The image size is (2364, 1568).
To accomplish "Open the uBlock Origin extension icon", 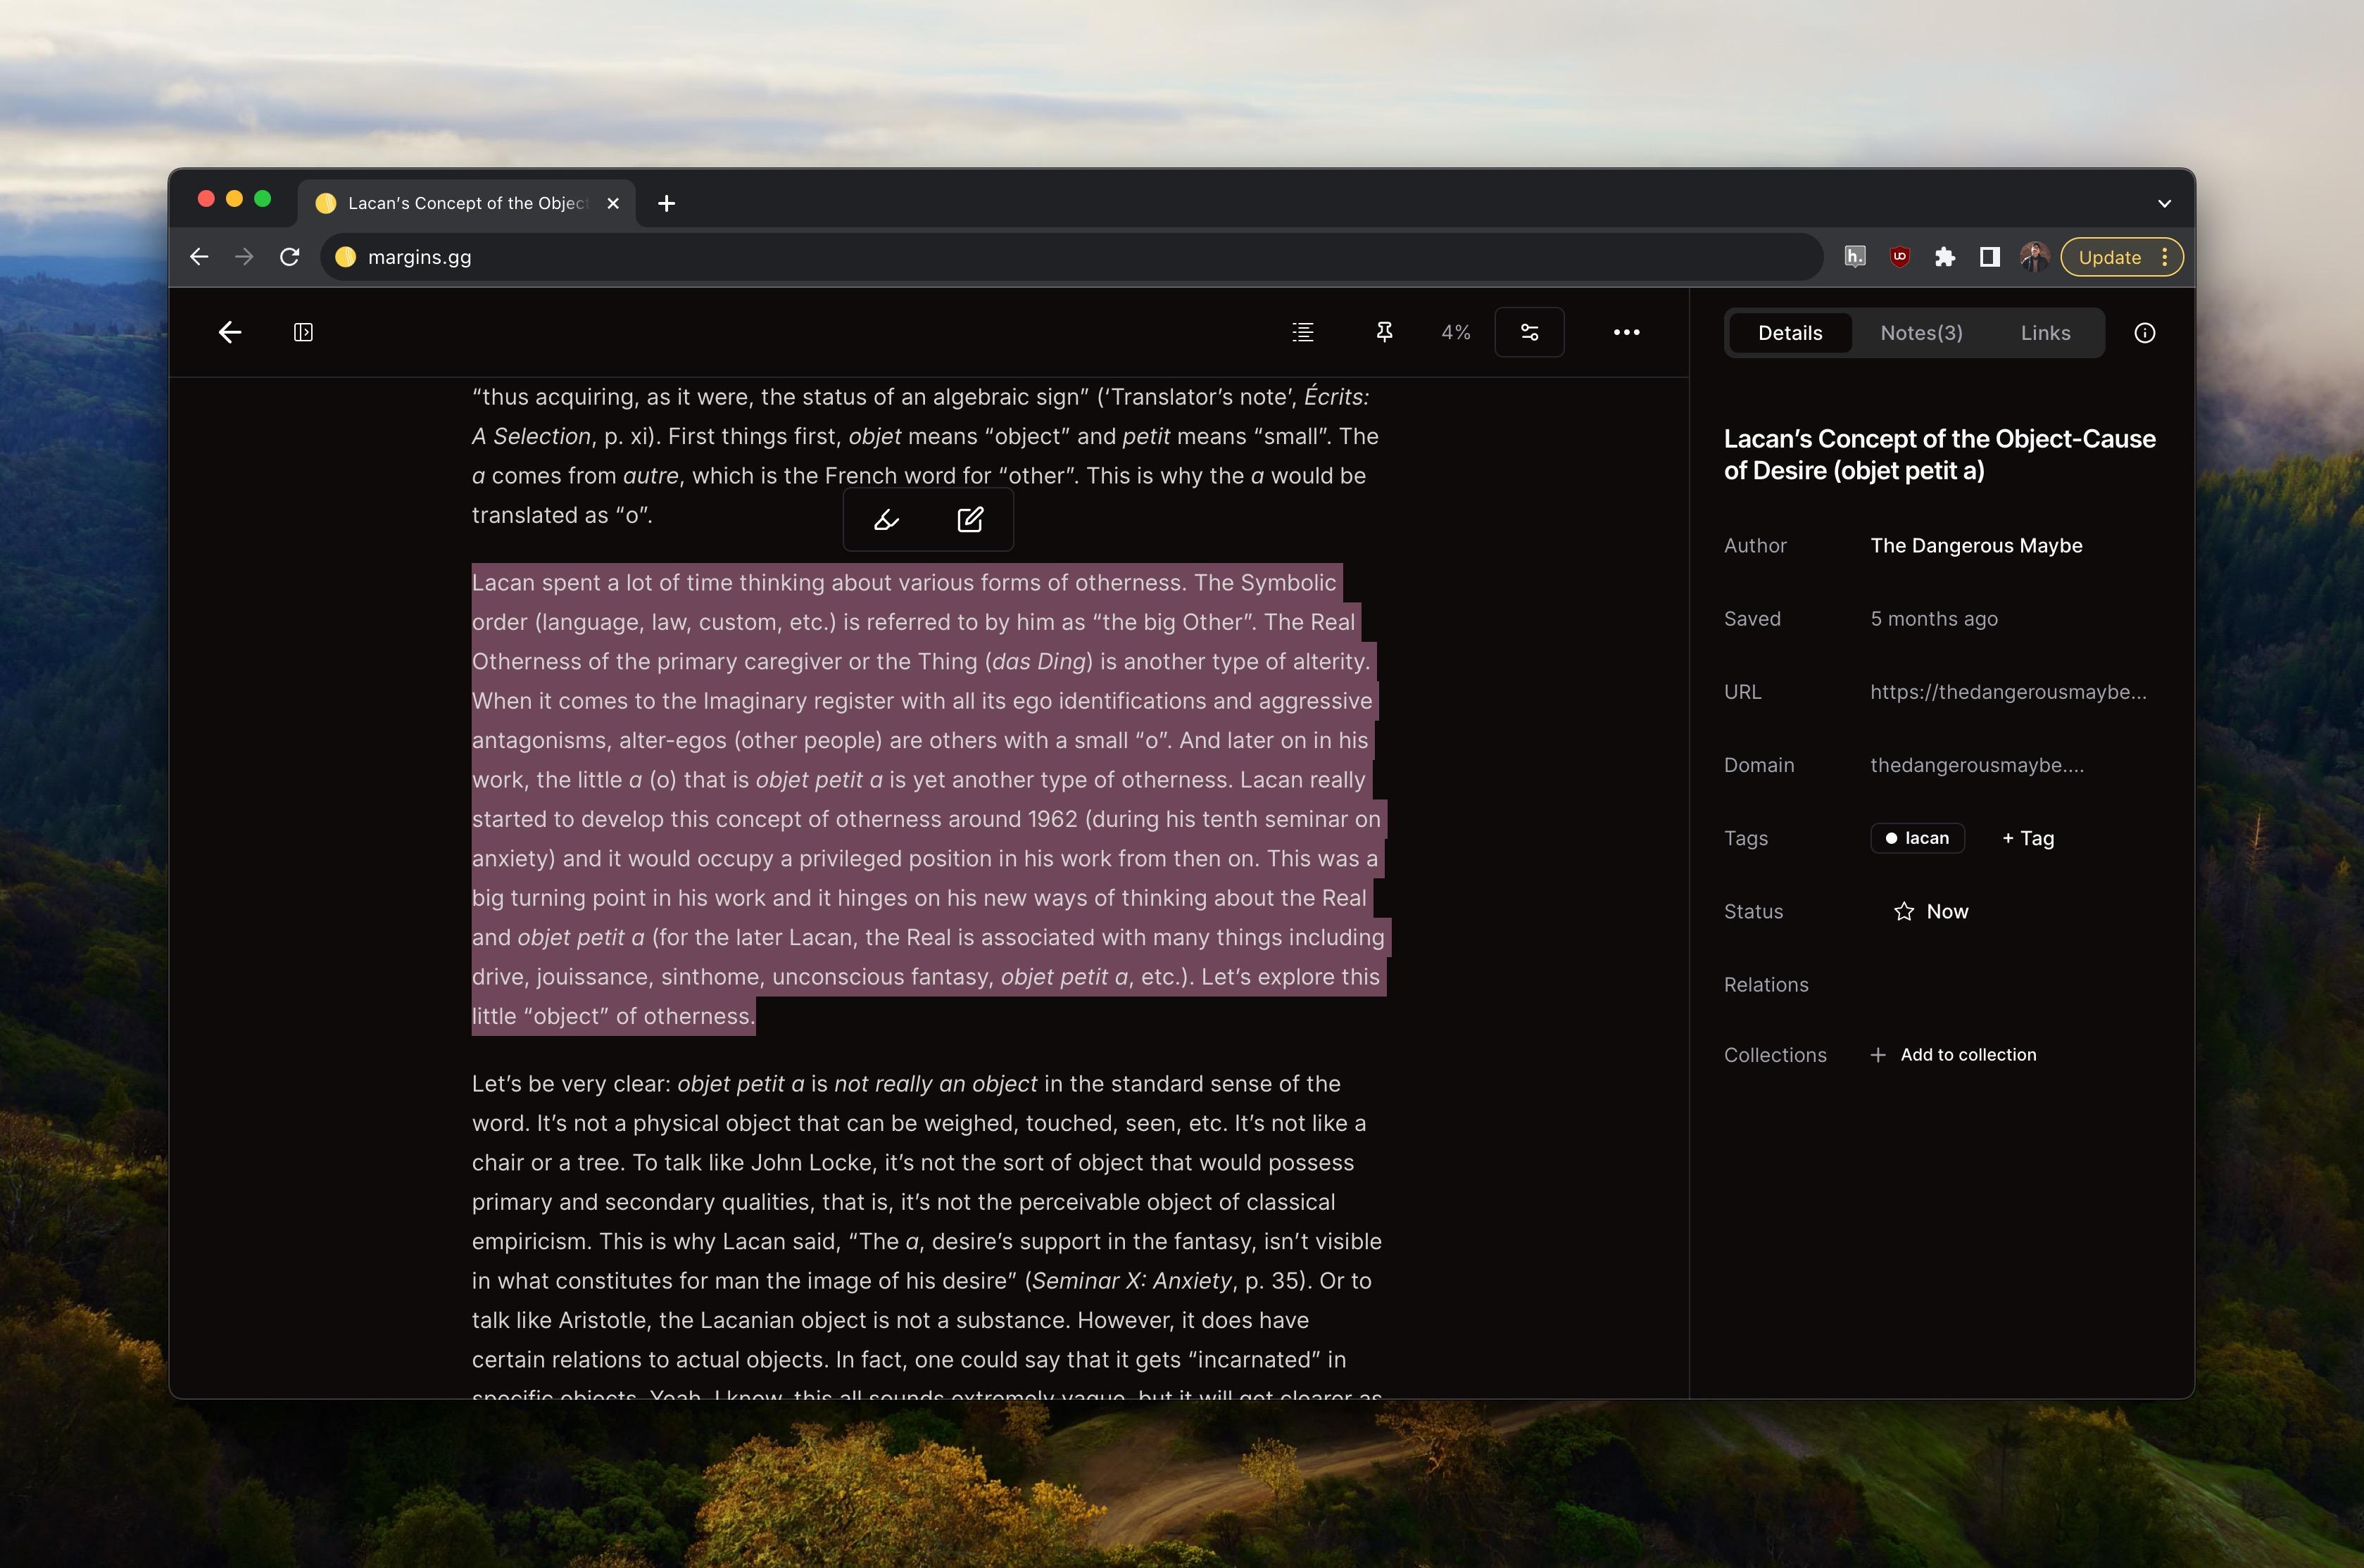I will (x=1900, y=257).
